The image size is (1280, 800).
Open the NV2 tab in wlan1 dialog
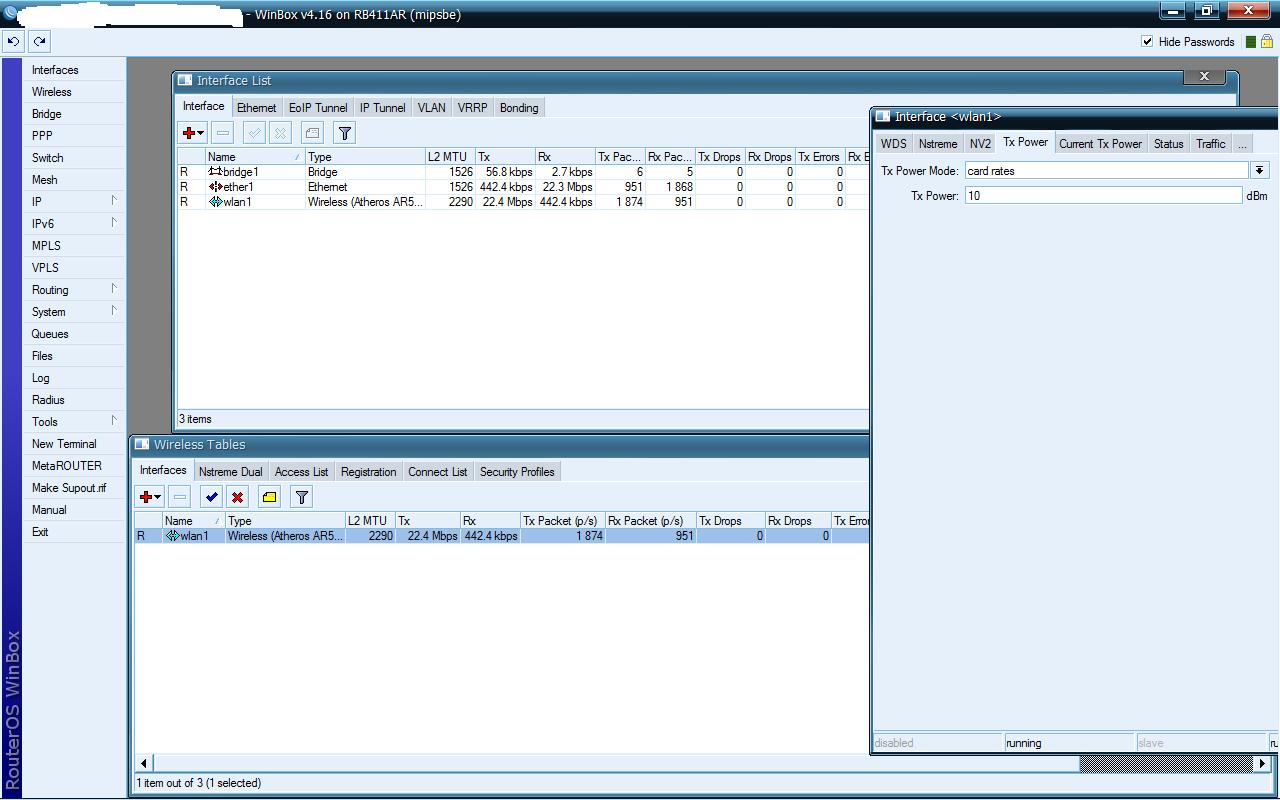981,144
